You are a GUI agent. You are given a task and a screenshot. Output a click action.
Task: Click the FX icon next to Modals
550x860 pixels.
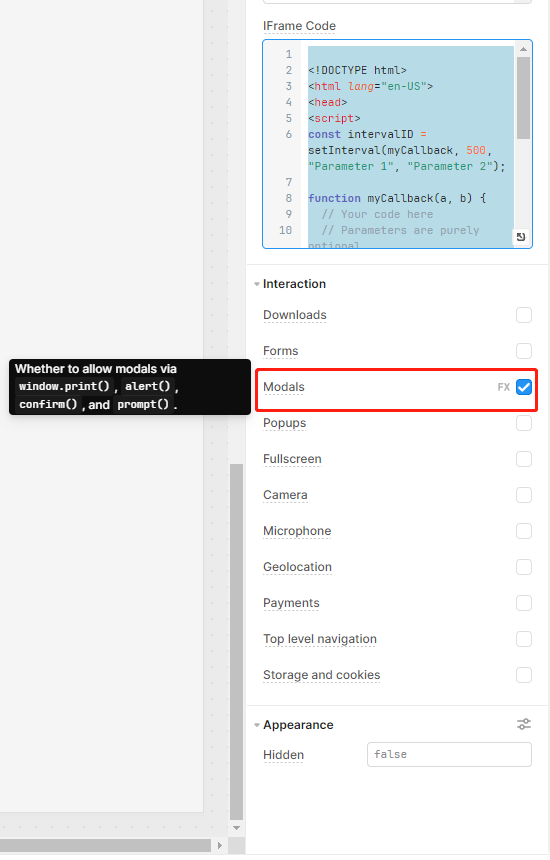click(503, 387)
